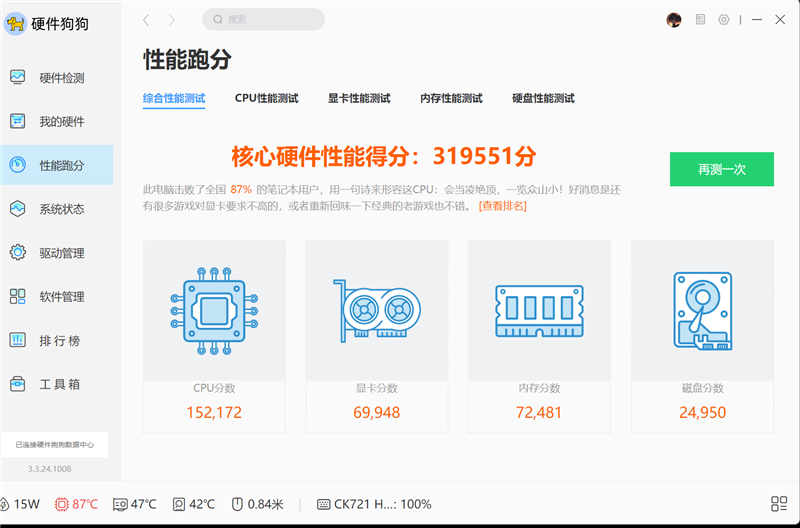Viewport: 800px width, 528px height.
Task: Click the mouse distance 0.84米 icon
Action: 237,505
